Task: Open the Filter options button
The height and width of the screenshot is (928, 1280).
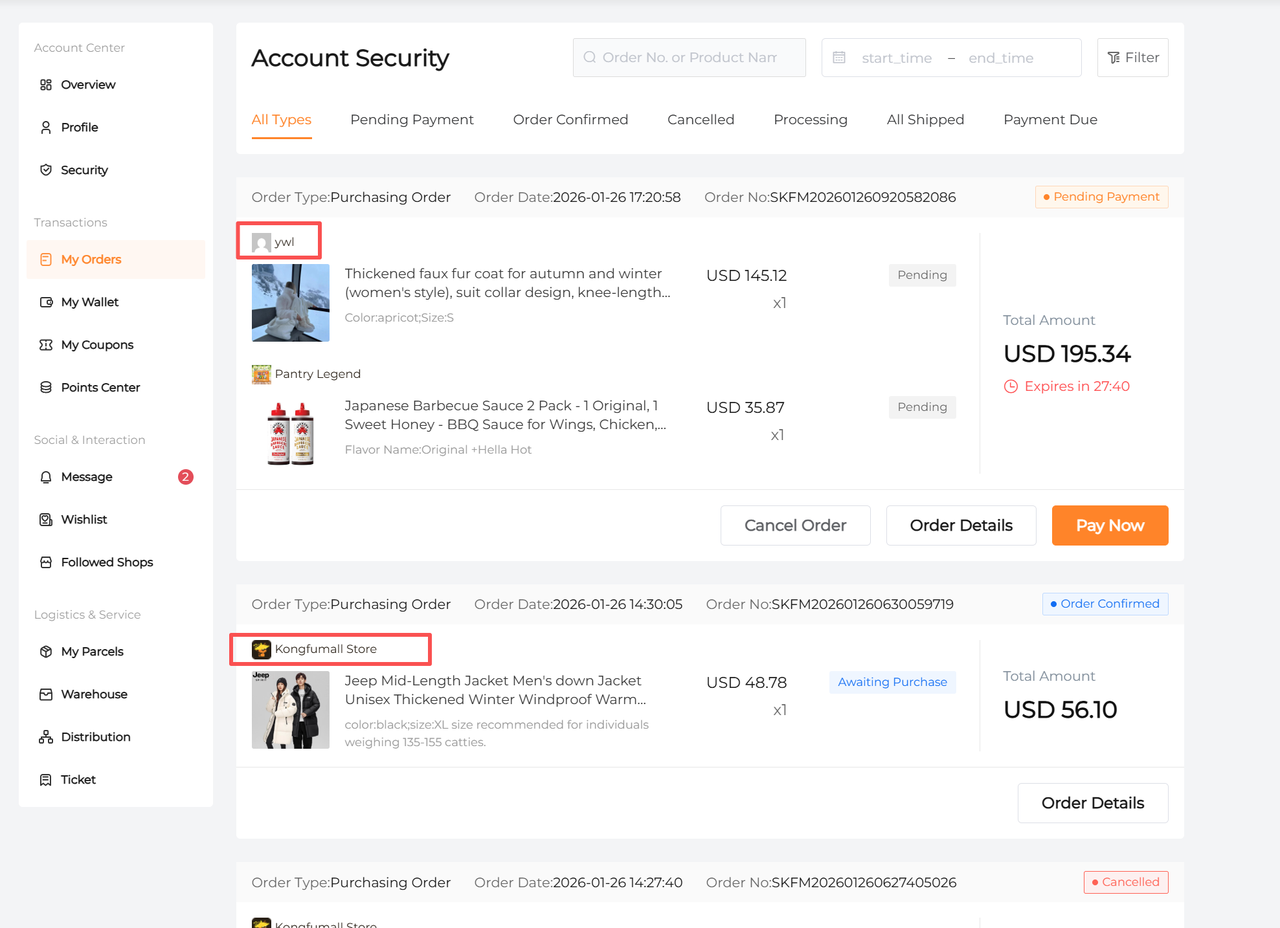Action: pyautogui.click(x=1132, y=58)
